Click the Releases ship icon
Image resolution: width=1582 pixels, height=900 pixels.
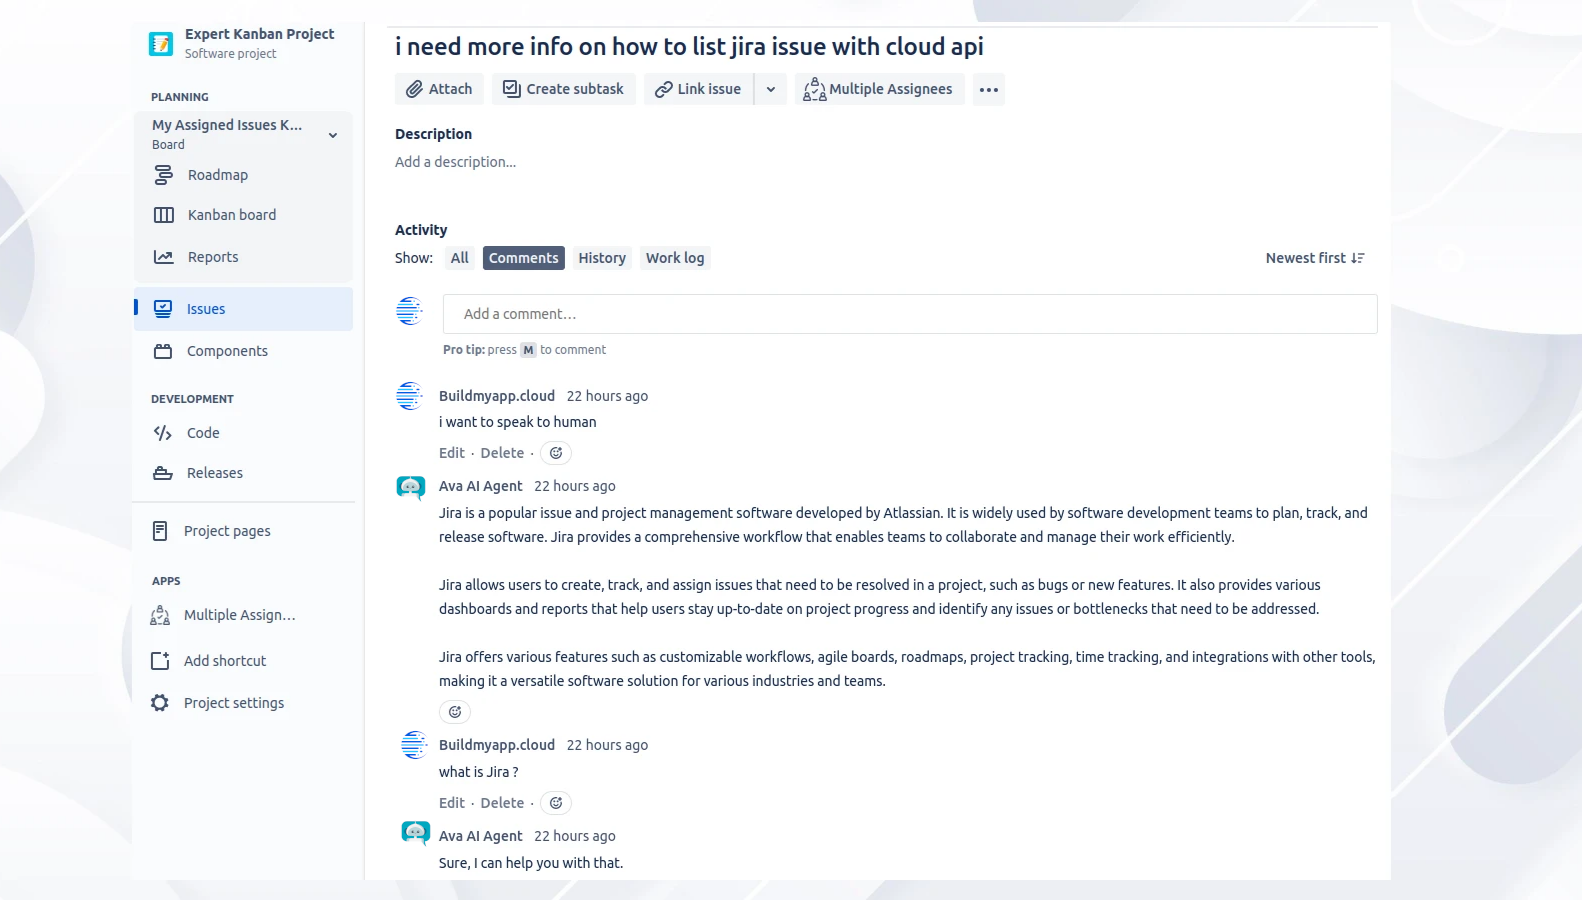[x=162, y=473]
